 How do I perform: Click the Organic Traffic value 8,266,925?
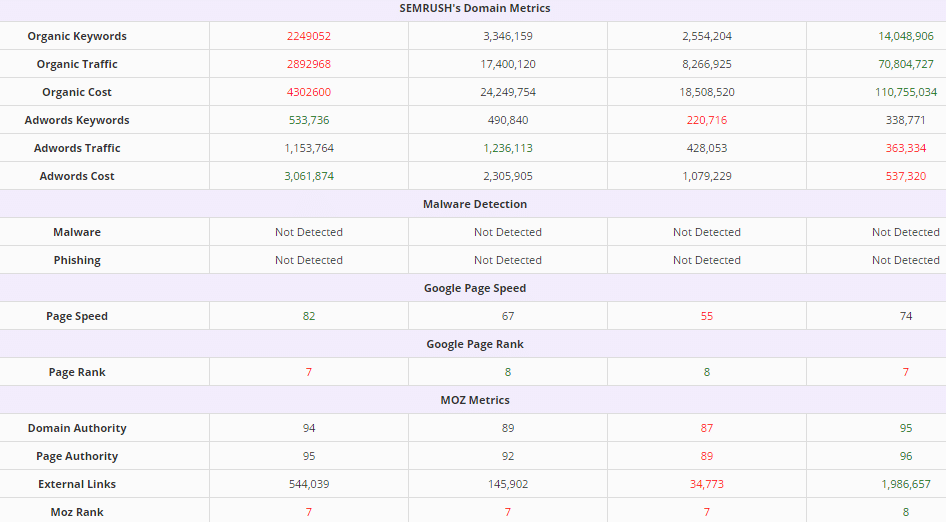(707, 64)
